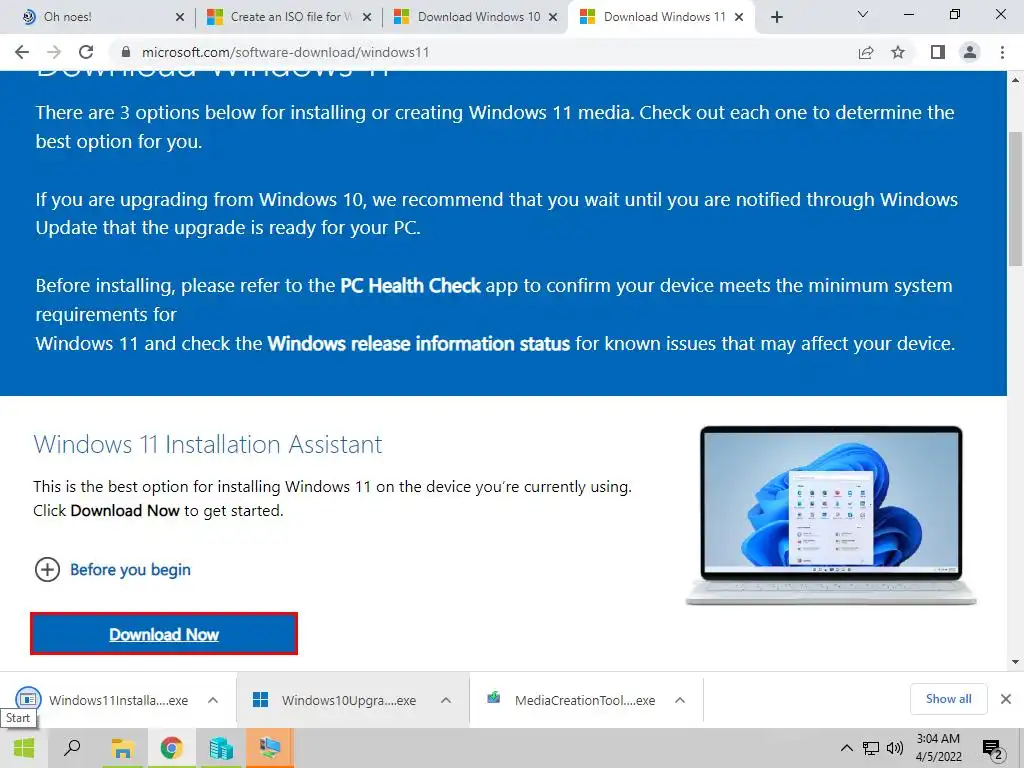This screenshot has height=768, width=1024.
Task: Switch to 'Create an ISO file' tab
Action: click(287, 17)
